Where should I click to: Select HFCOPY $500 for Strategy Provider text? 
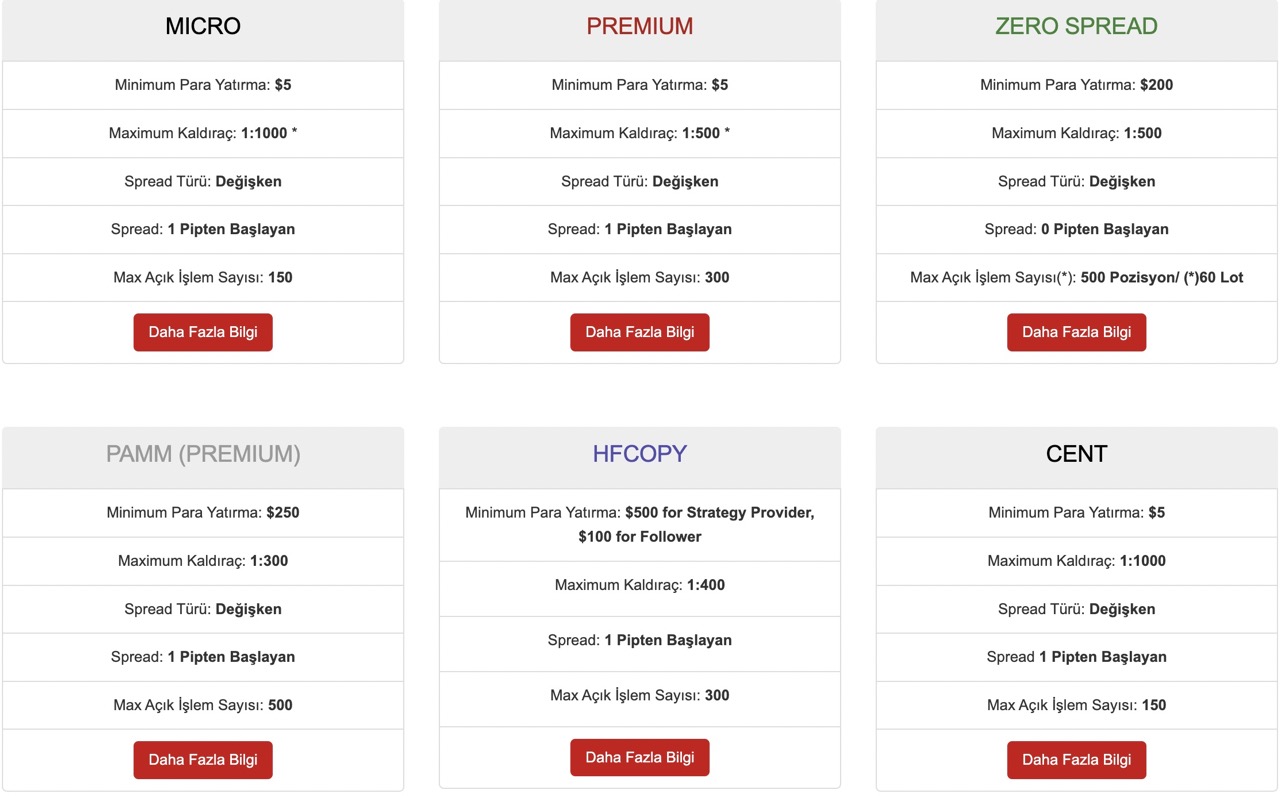pyautogui.click(x=720, y=512)
